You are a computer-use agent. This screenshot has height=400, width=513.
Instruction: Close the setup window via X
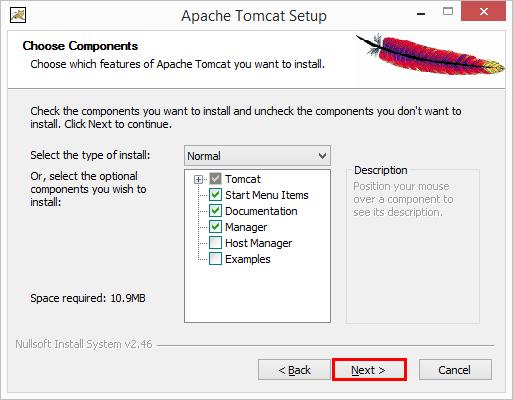point(483,12)
